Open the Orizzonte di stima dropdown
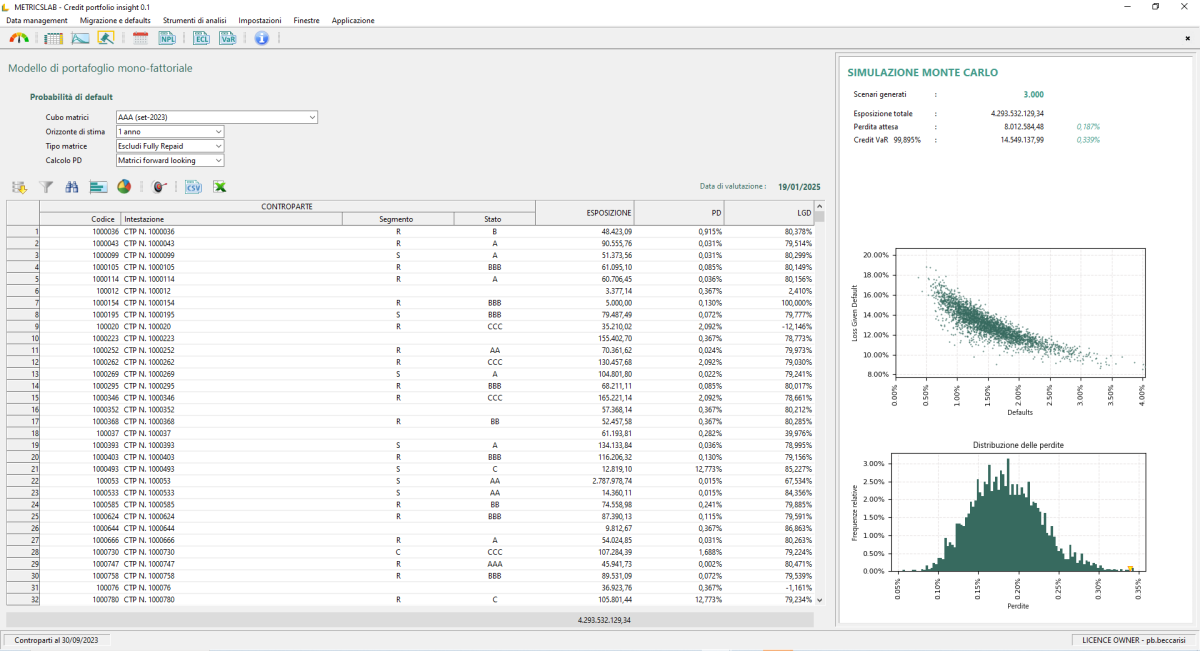The image size is (1200, 651). pos(218,131)
